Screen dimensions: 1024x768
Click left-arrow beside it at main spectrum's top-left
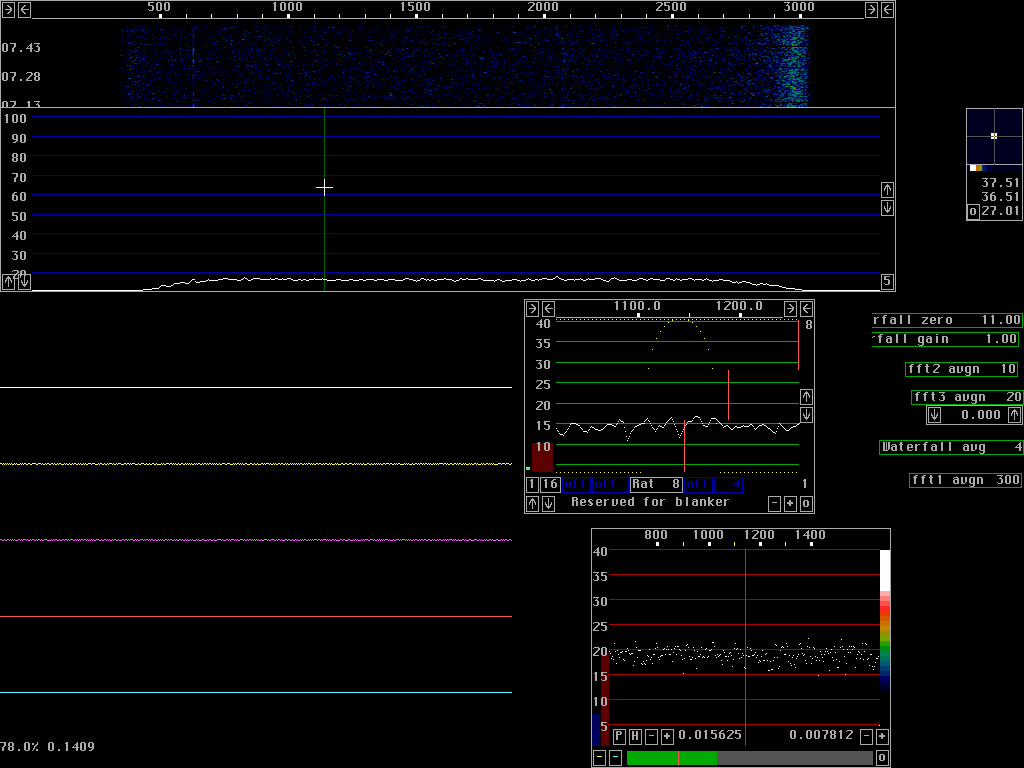pos(24,9)
